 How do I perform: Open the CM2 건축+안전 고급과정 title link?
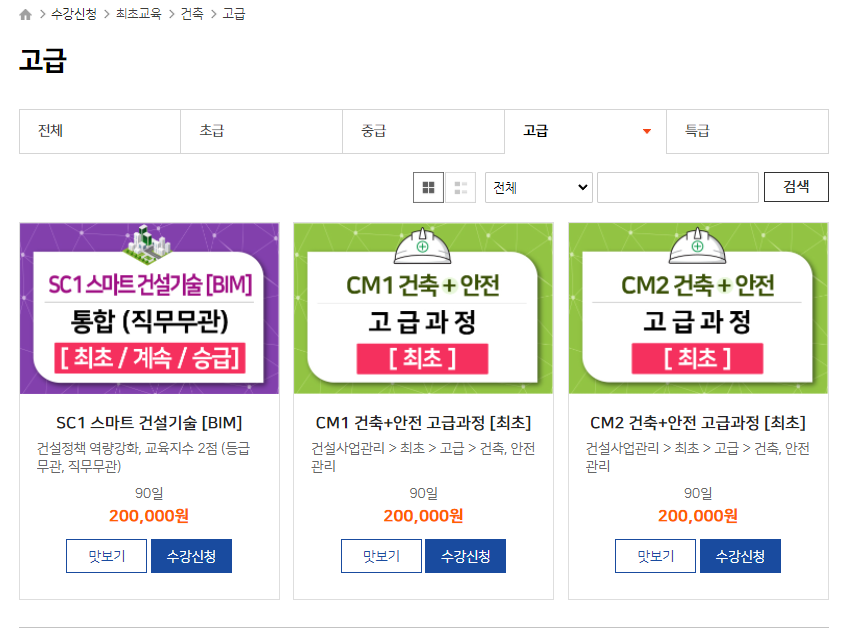(x=698, y=422)
